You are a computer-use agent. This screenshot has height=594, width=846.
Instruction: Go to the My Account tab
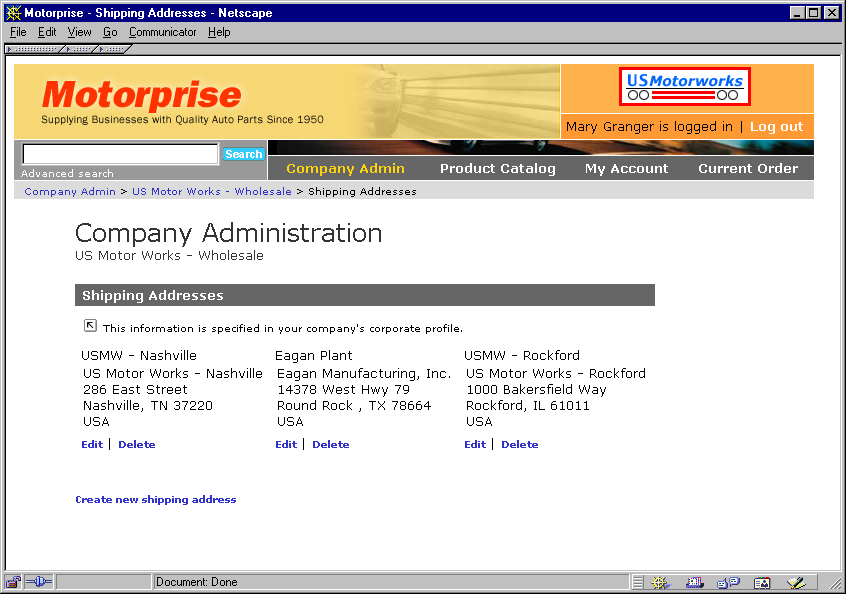pyautogui.click(x=626, y=168)
